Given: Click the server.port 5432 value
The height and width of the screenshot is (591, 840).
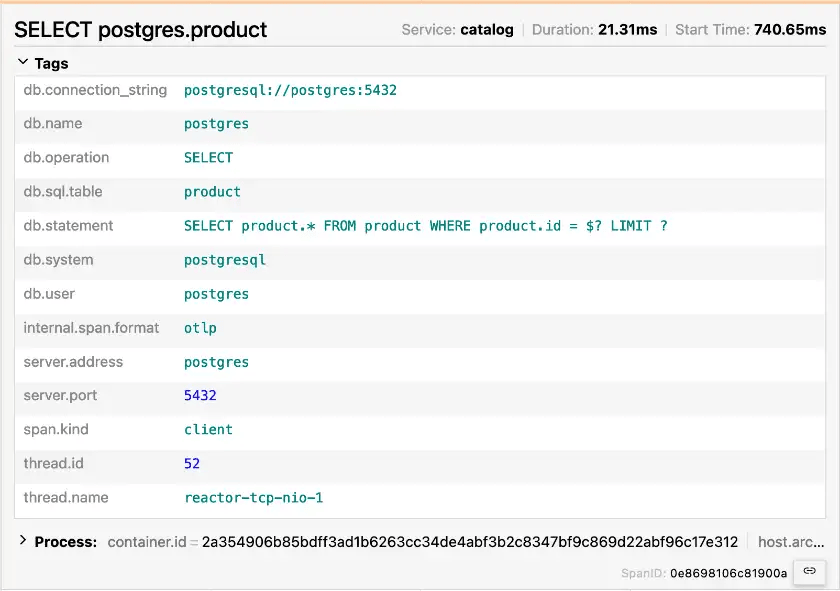Looking at the screenshot, I should [200, 396].
